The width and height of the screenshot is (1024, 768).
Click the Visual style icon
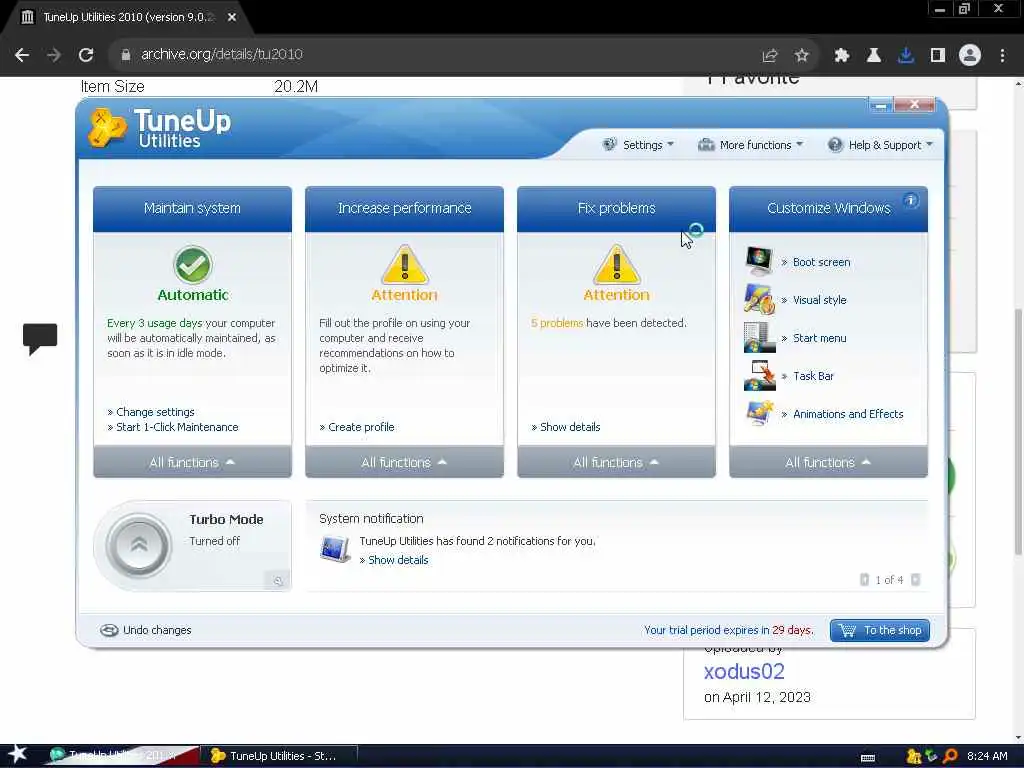pos(759,299)
